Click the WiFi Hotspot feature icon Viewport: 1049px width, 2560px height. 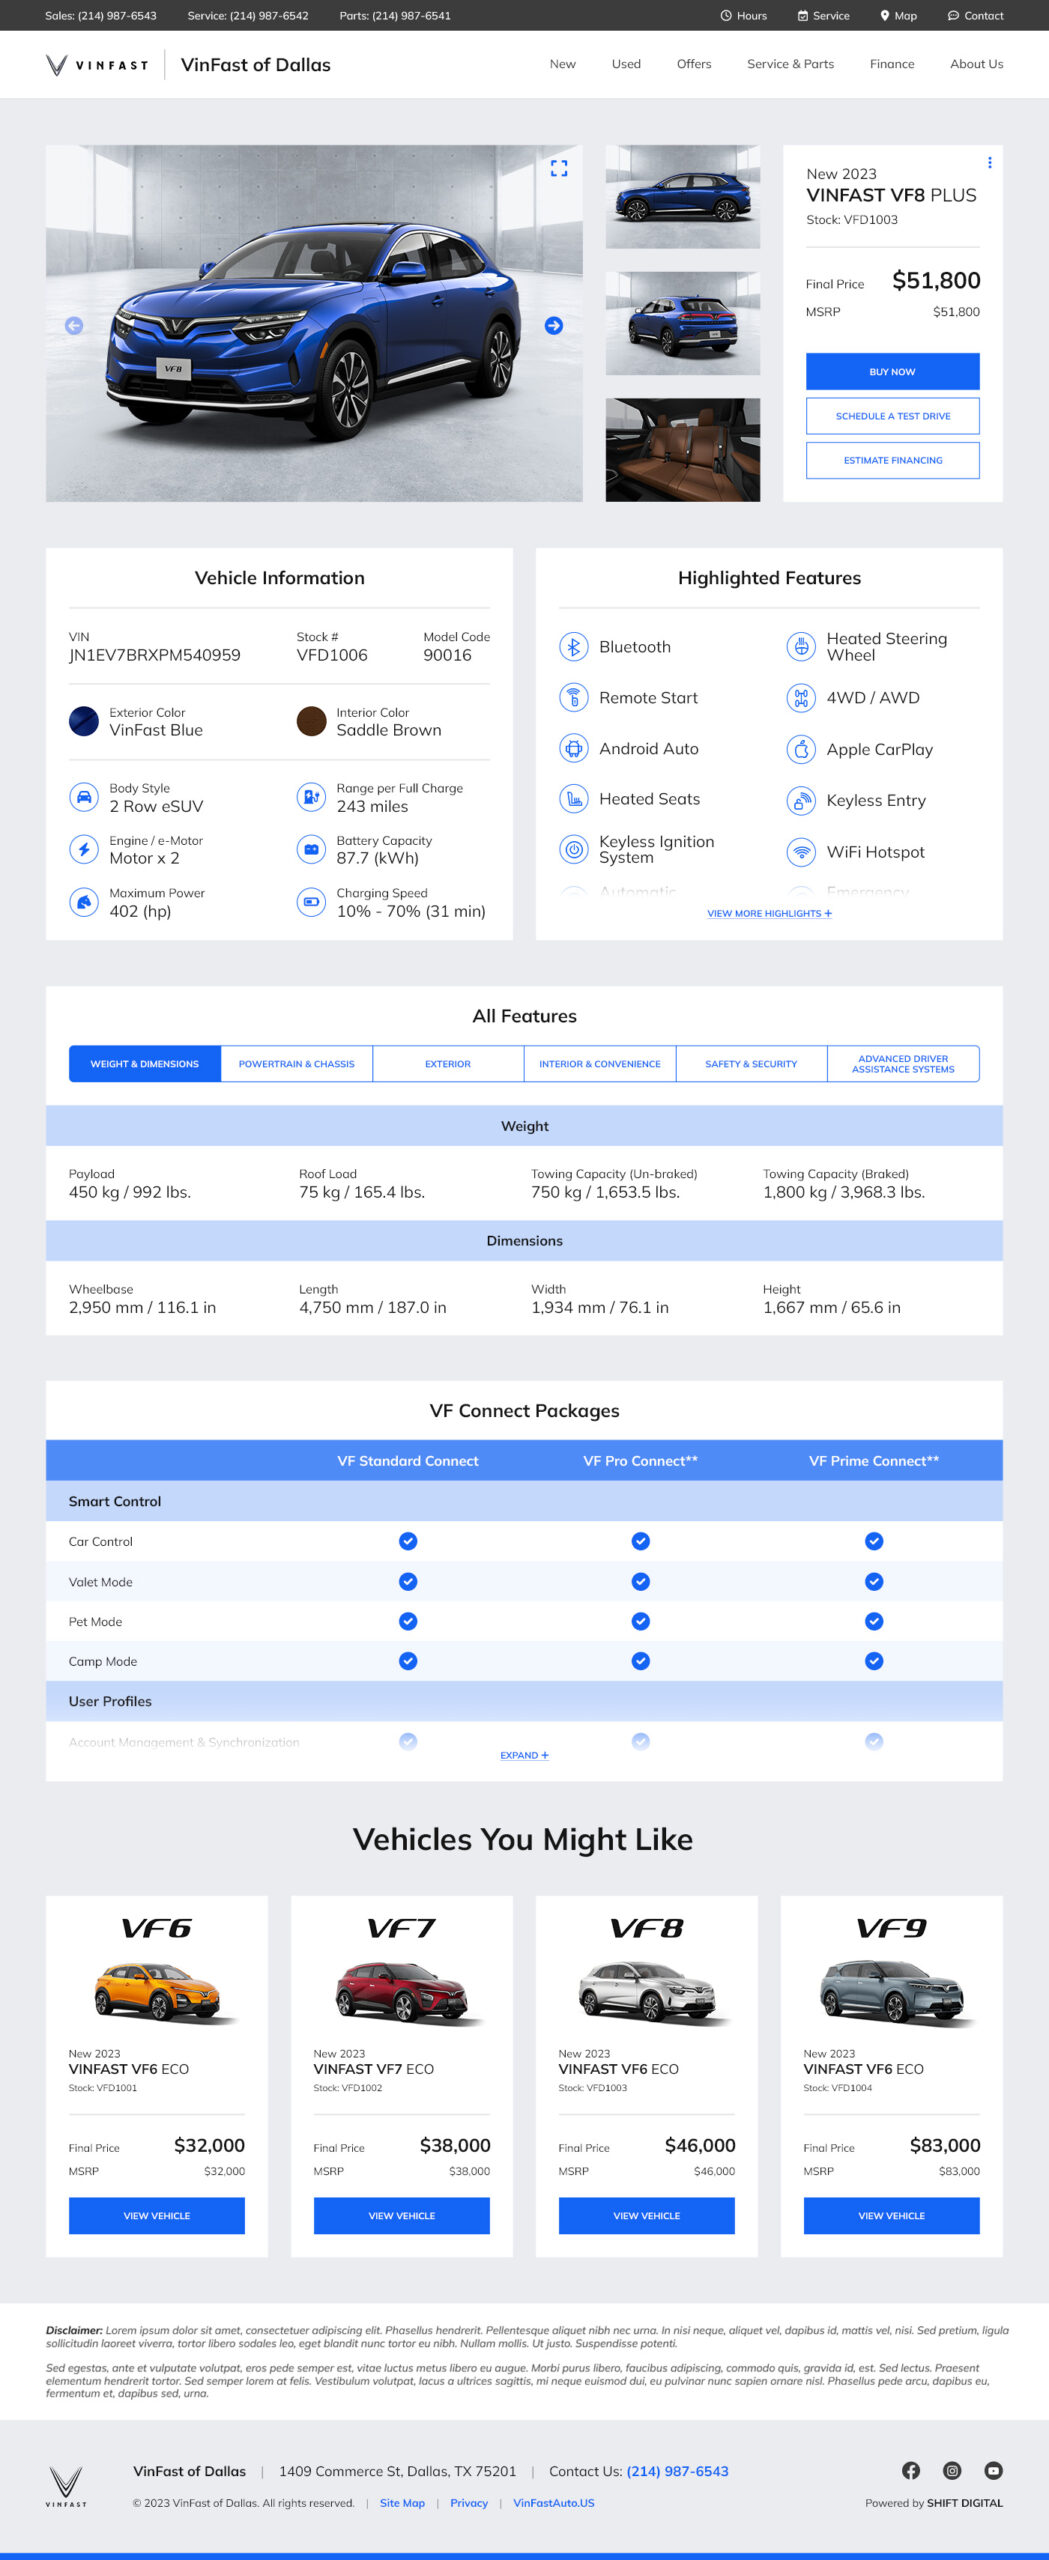(801, 852)
